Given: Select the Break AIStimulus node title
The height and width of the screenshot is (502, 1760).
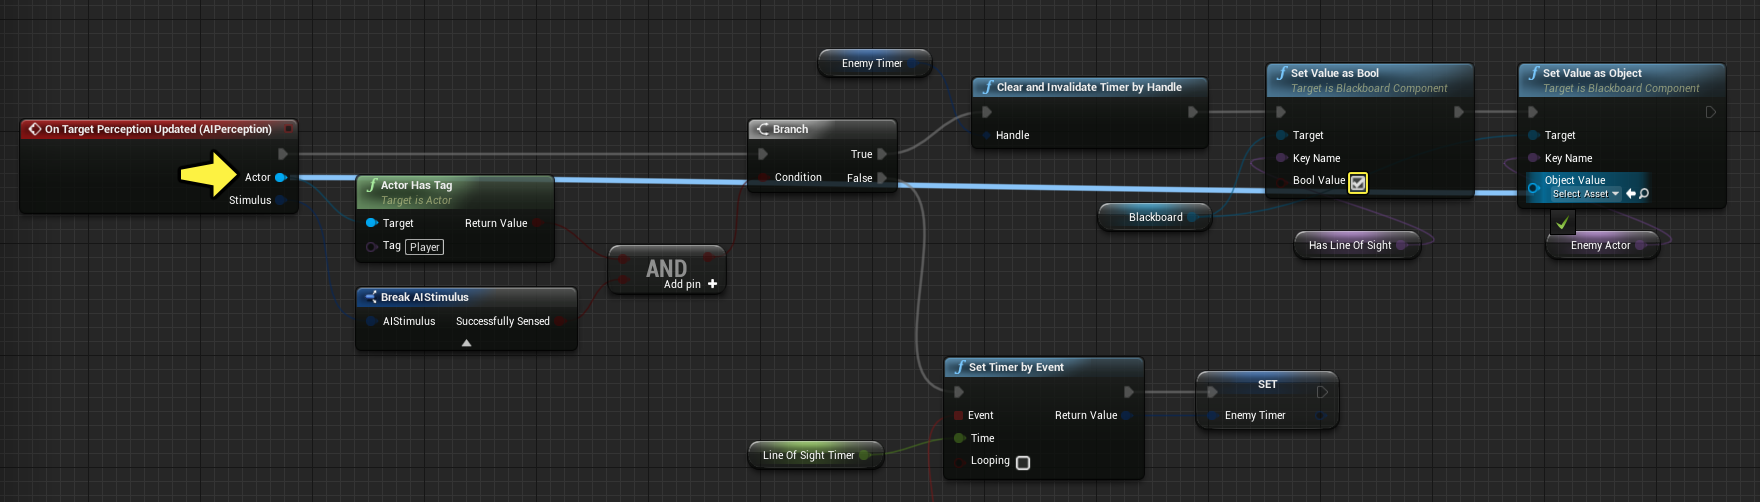Looking at the screenshot, I should pos(424,297).
